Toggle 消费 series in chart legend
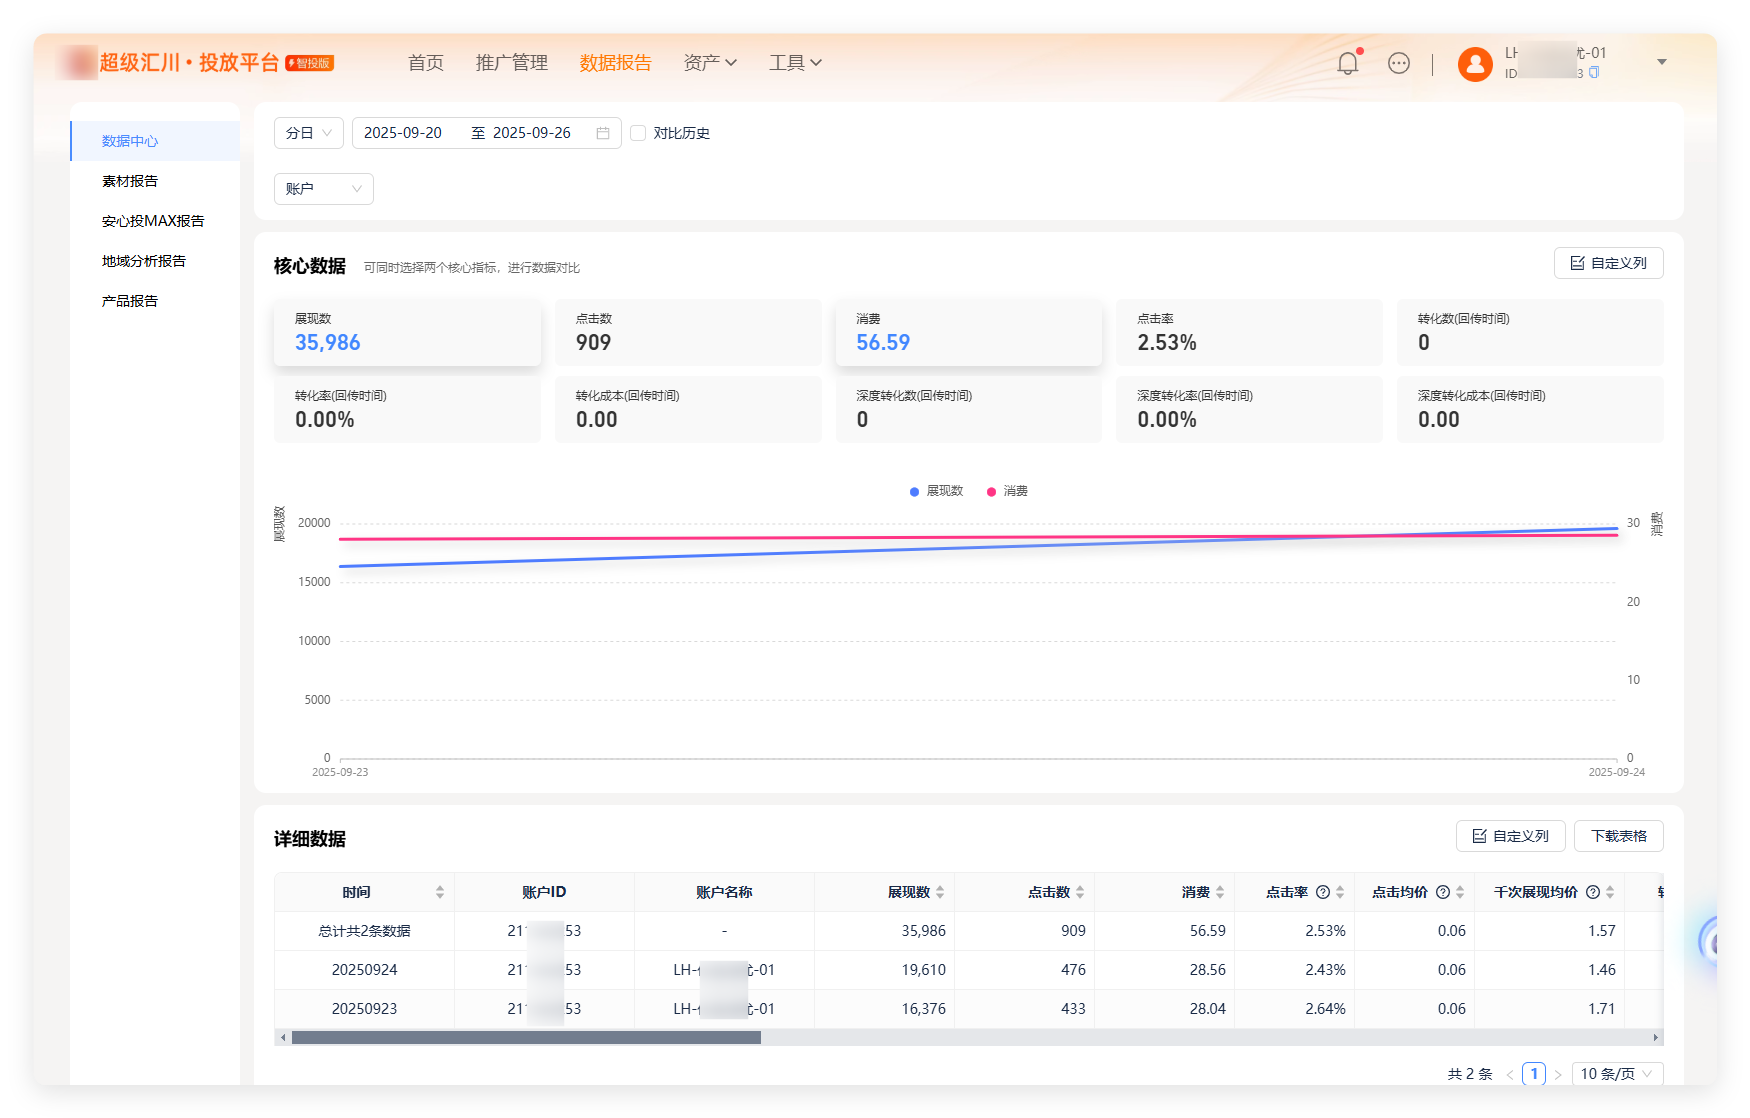 (1007, 491)
